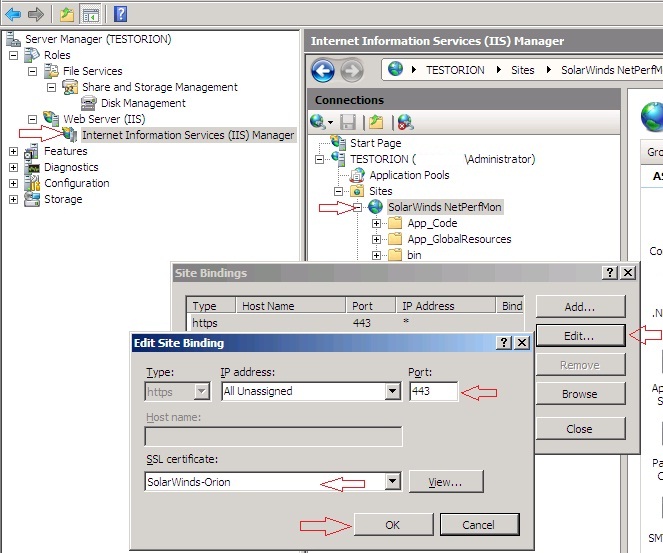
Task: Click the Connections up folder icon
Action: click(x=376, y=122)
